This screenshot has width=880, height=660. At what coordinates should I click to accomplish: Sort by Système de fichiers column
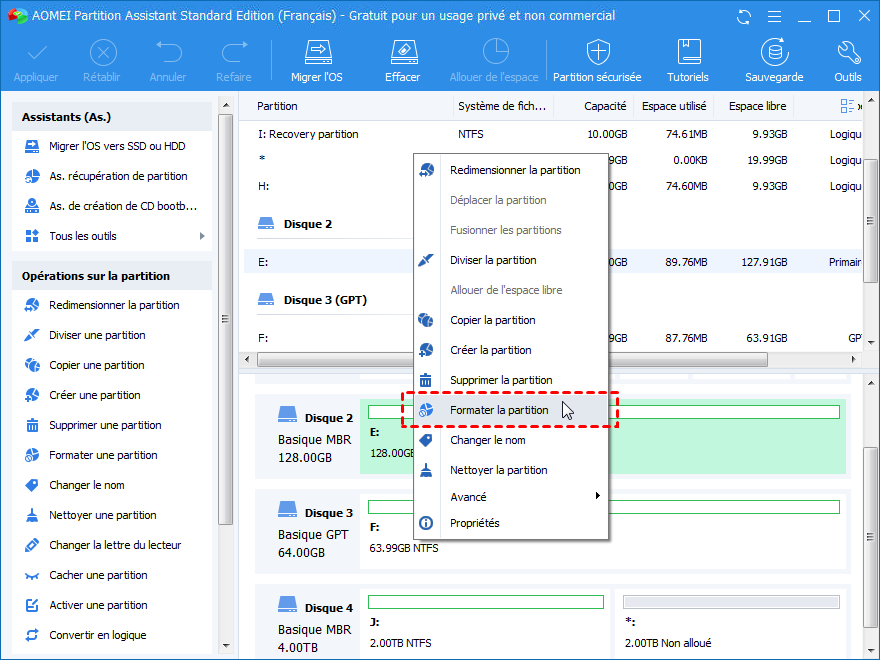503,106
